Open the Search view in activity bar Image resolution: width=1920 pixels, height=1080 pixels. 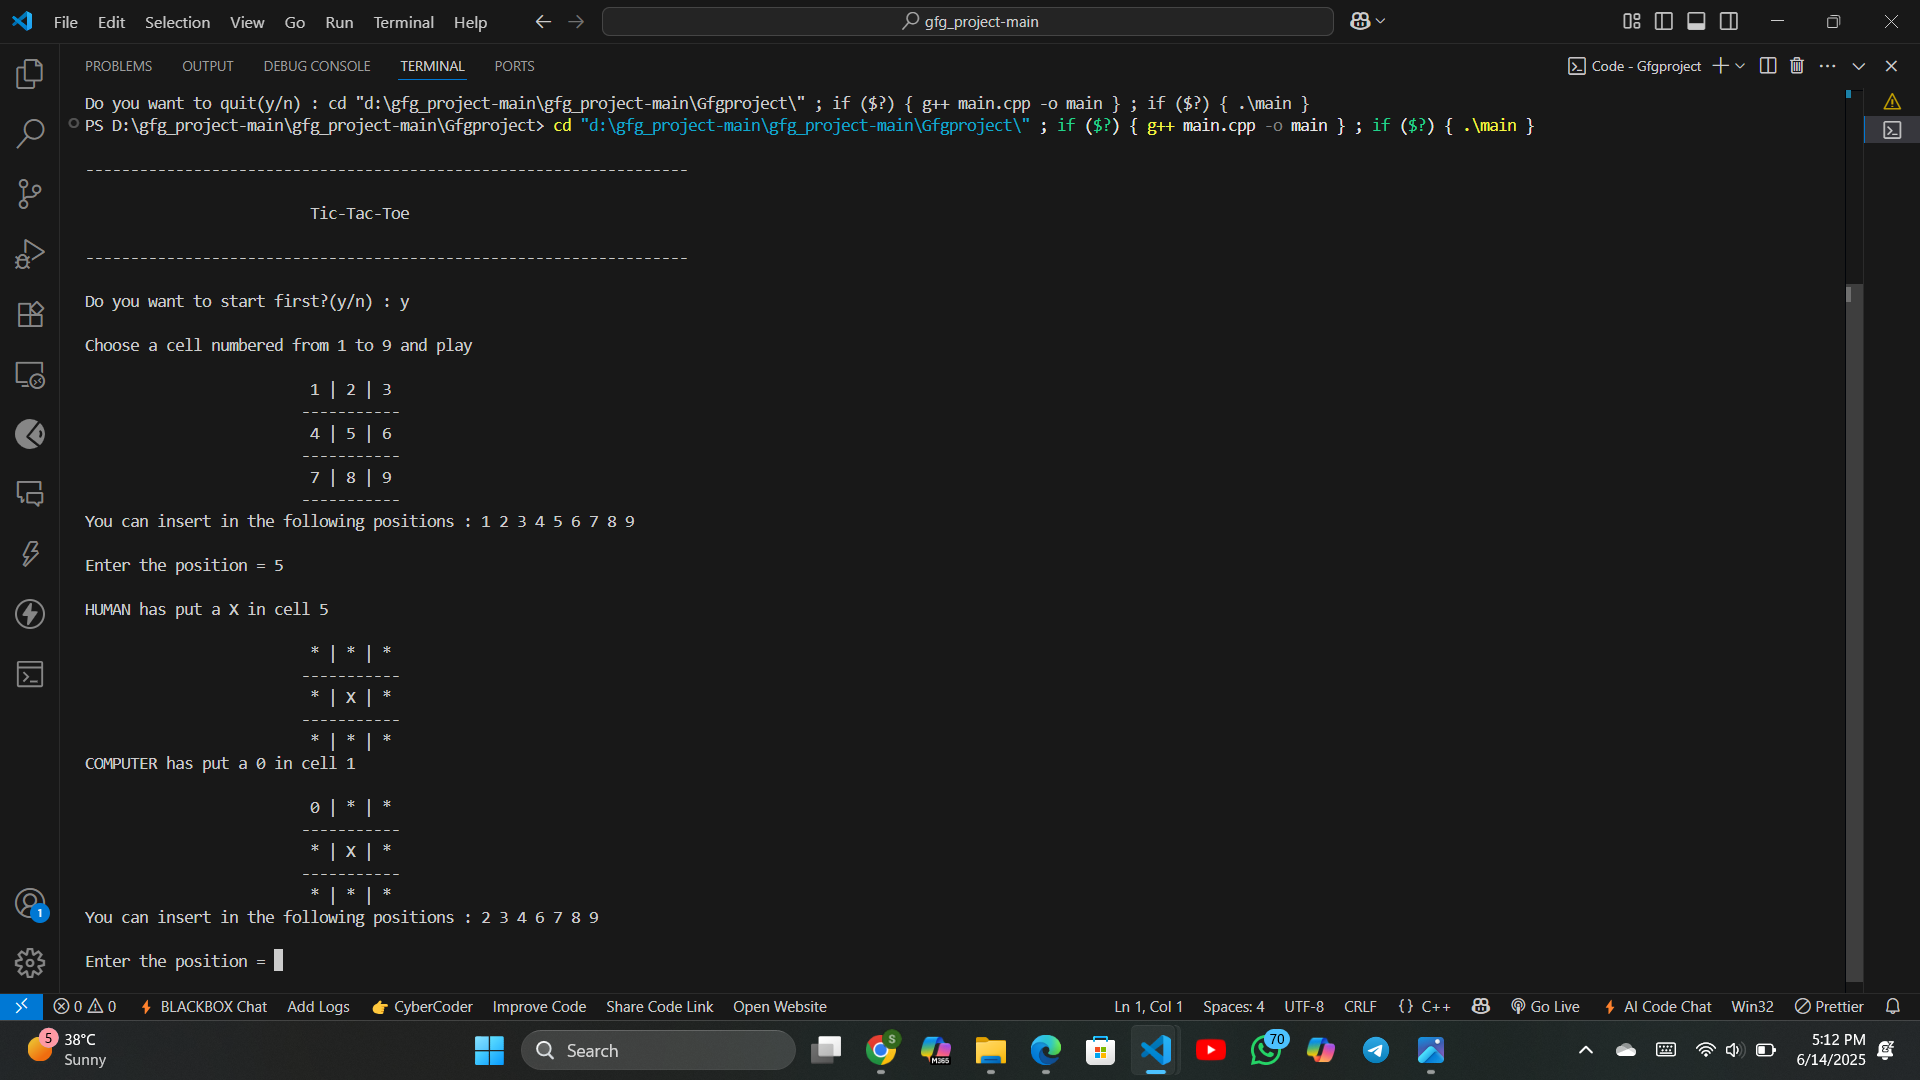click(x=30, y=133)
